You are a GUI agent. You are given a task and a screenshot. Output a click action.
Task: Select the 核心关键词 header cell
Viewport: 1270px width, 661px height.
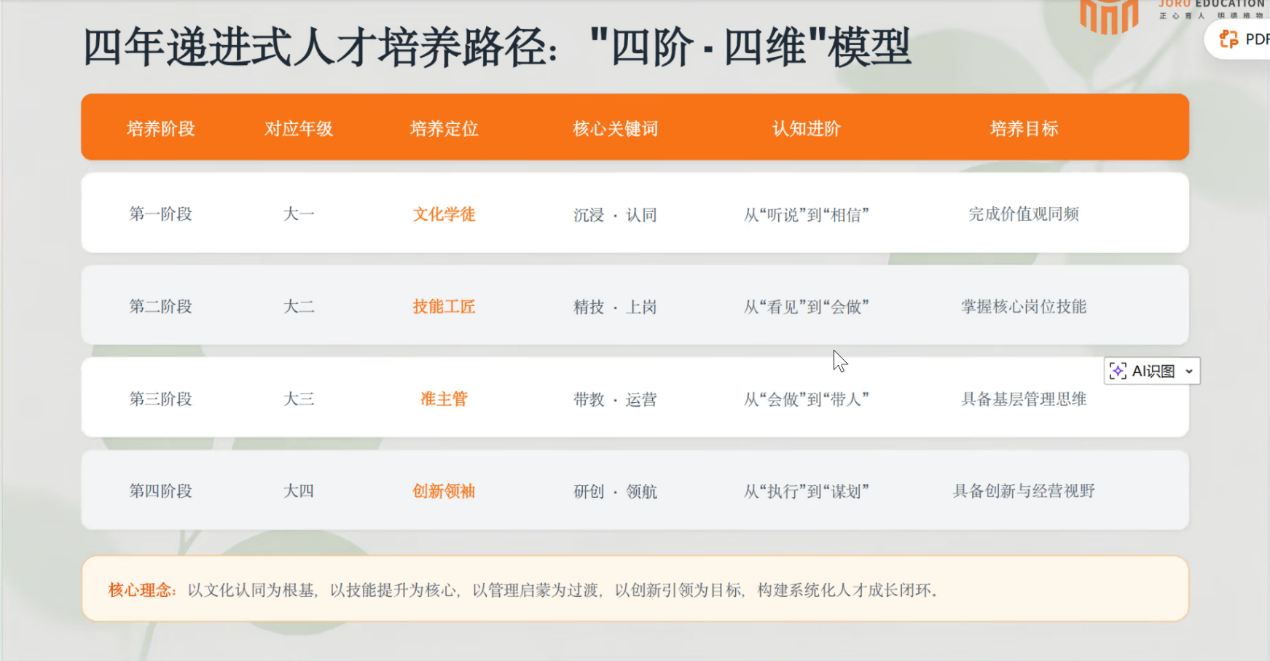[x=615, y=128]
